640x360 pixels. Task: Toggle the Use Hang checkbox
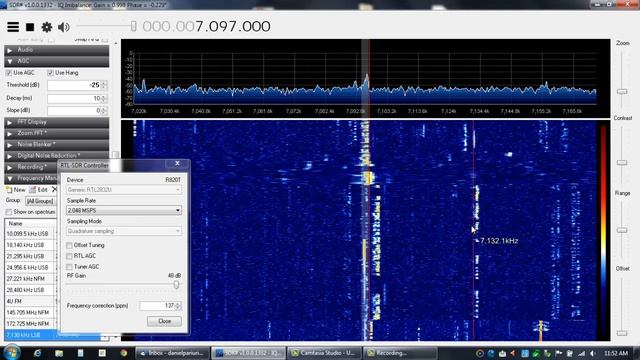click(x=50, y=73)
